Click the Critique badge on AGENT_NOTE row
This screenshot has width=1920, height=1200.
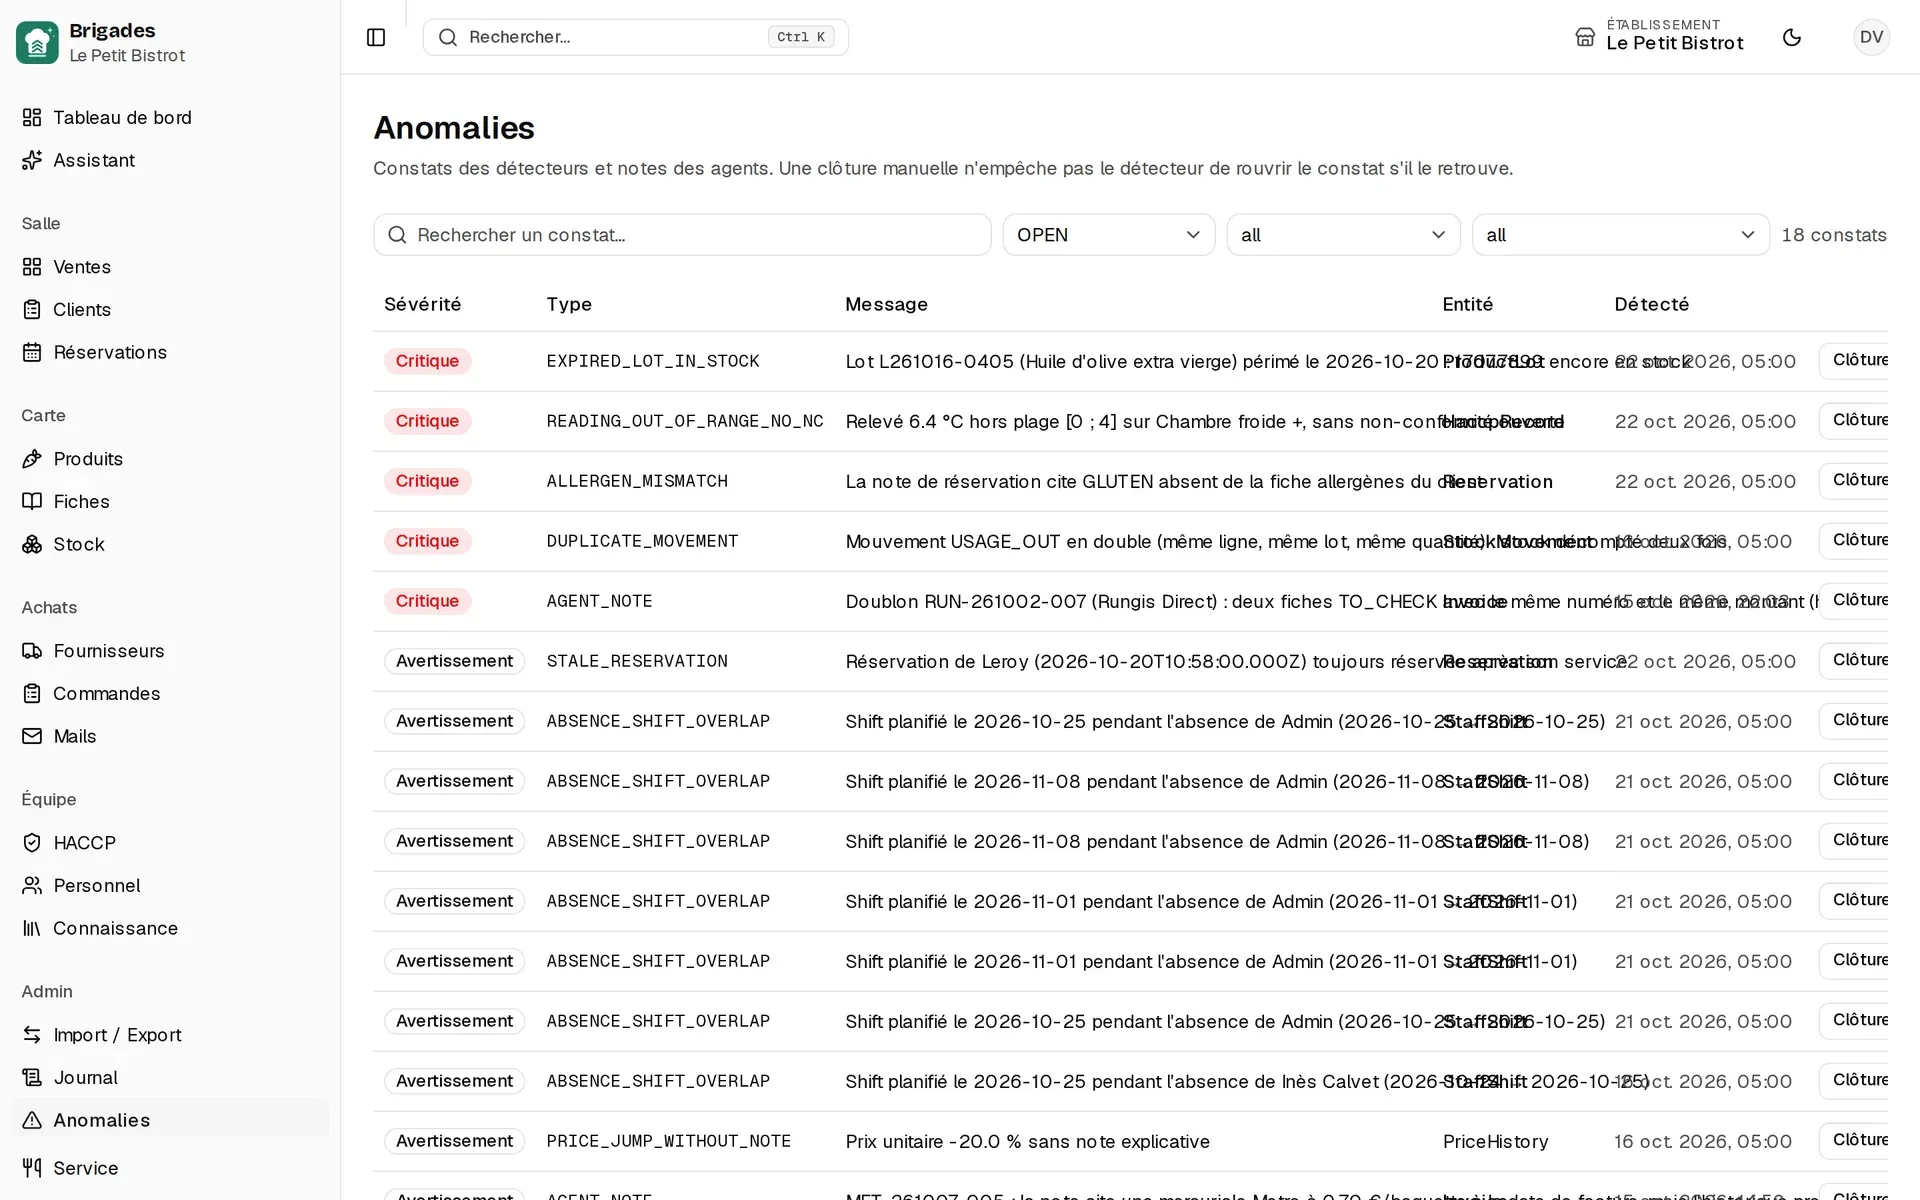click(427, 601)
